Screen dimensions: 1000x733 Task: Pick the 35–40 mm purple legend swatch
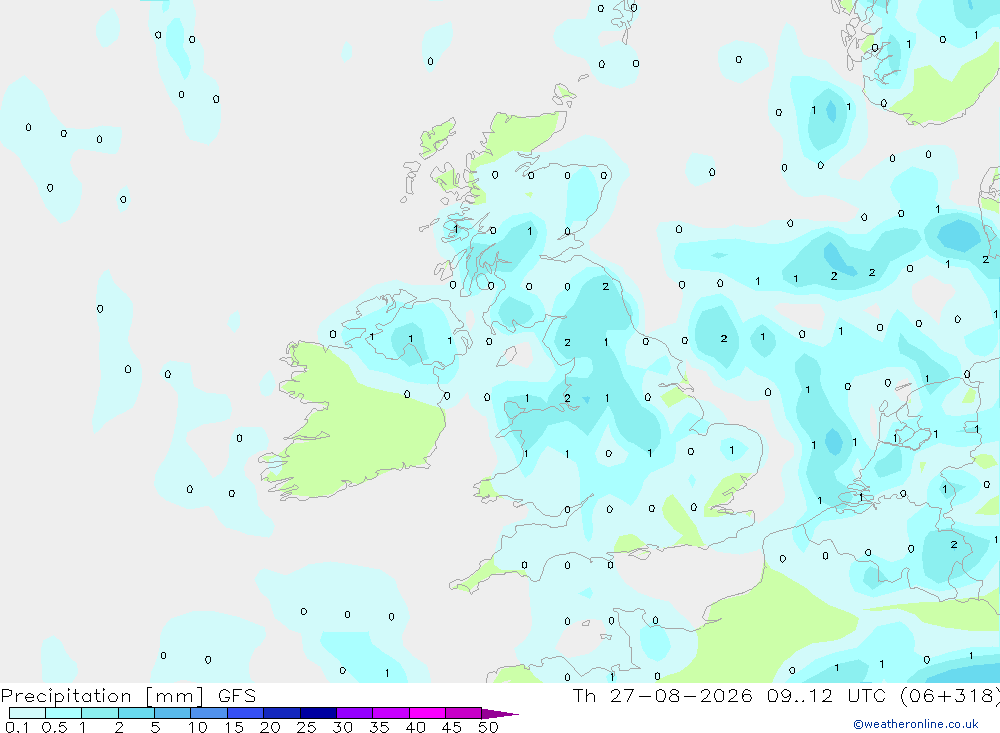tap(391, 713)
